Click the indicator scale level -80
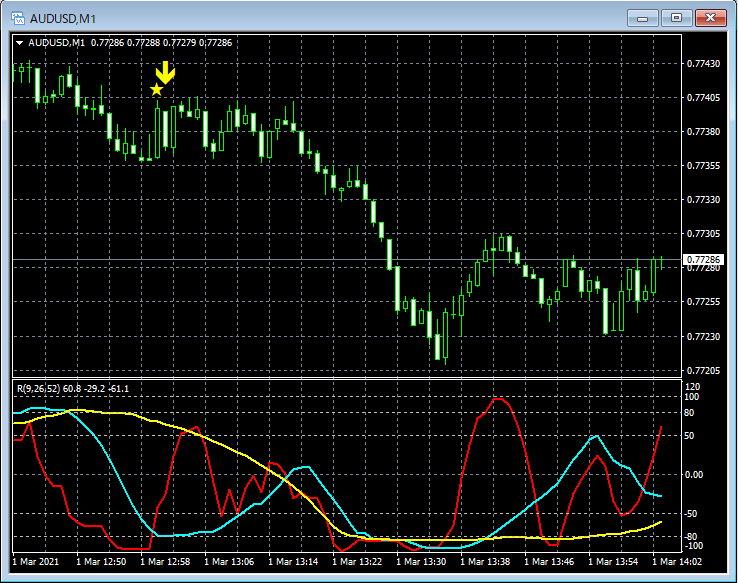This screenshot has height=583, width=739. (x=691, y=537)
